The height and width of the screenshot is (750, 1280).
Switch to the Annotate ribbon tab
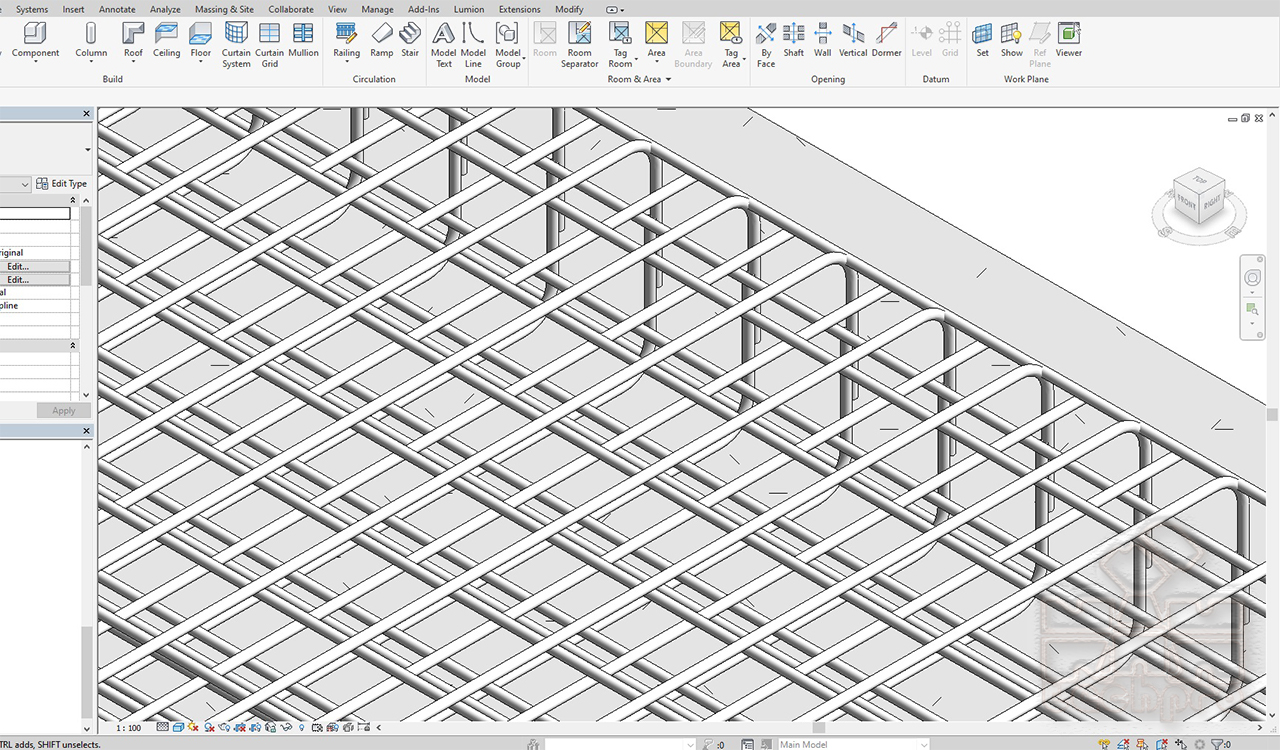click(117, 9)
